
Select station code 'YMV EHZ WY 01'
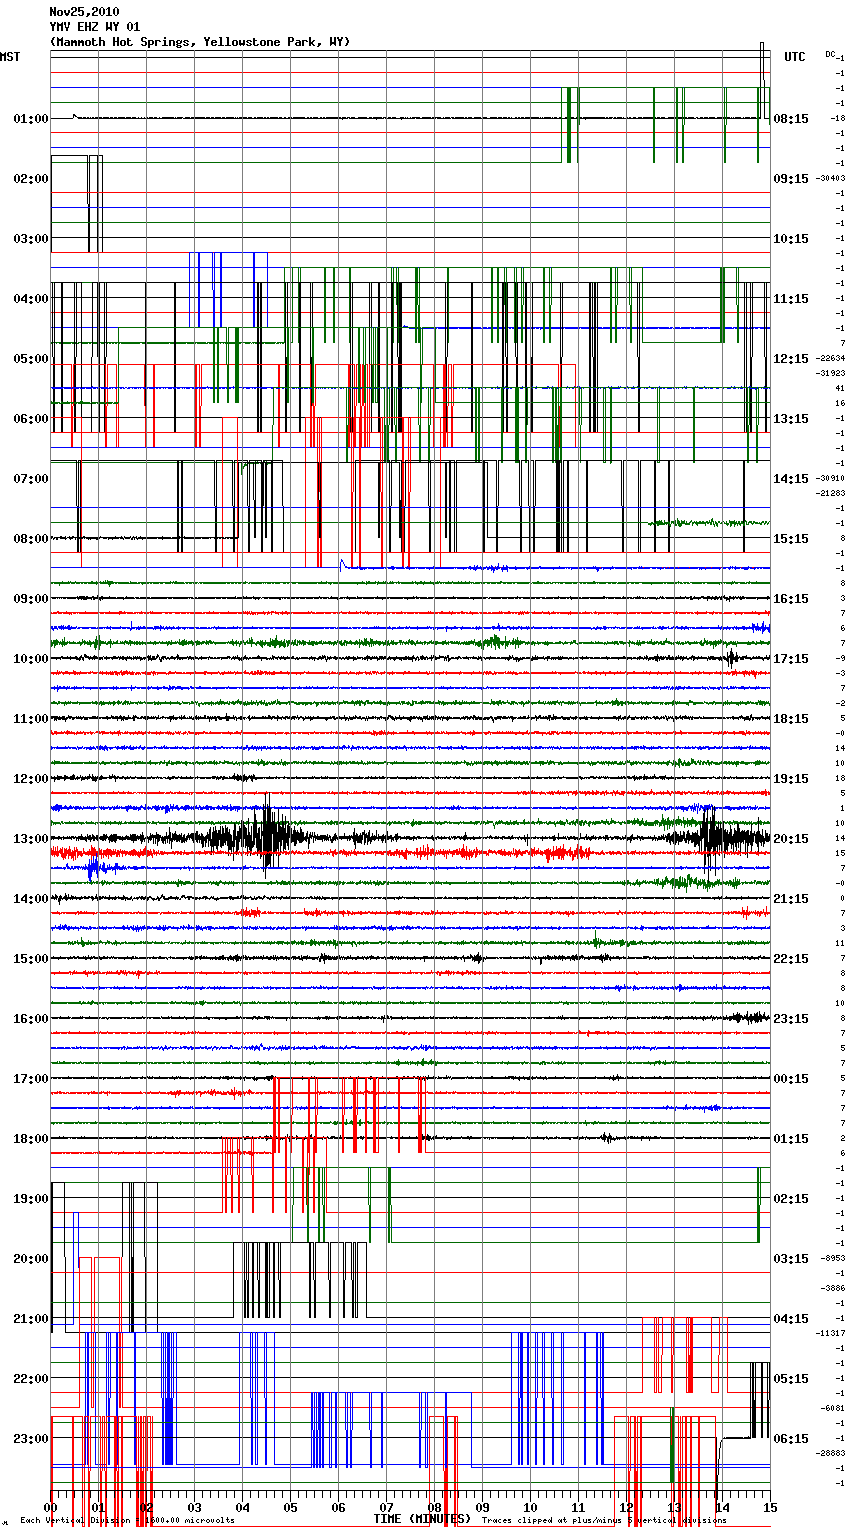point(95,27)
